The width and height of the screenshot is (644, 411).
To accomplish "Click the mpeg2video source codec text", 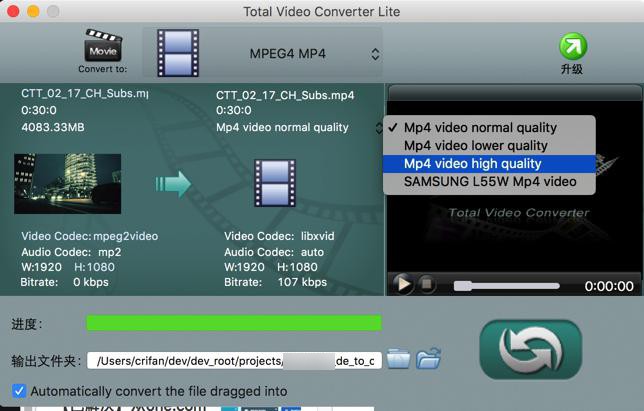I will 126,236.
